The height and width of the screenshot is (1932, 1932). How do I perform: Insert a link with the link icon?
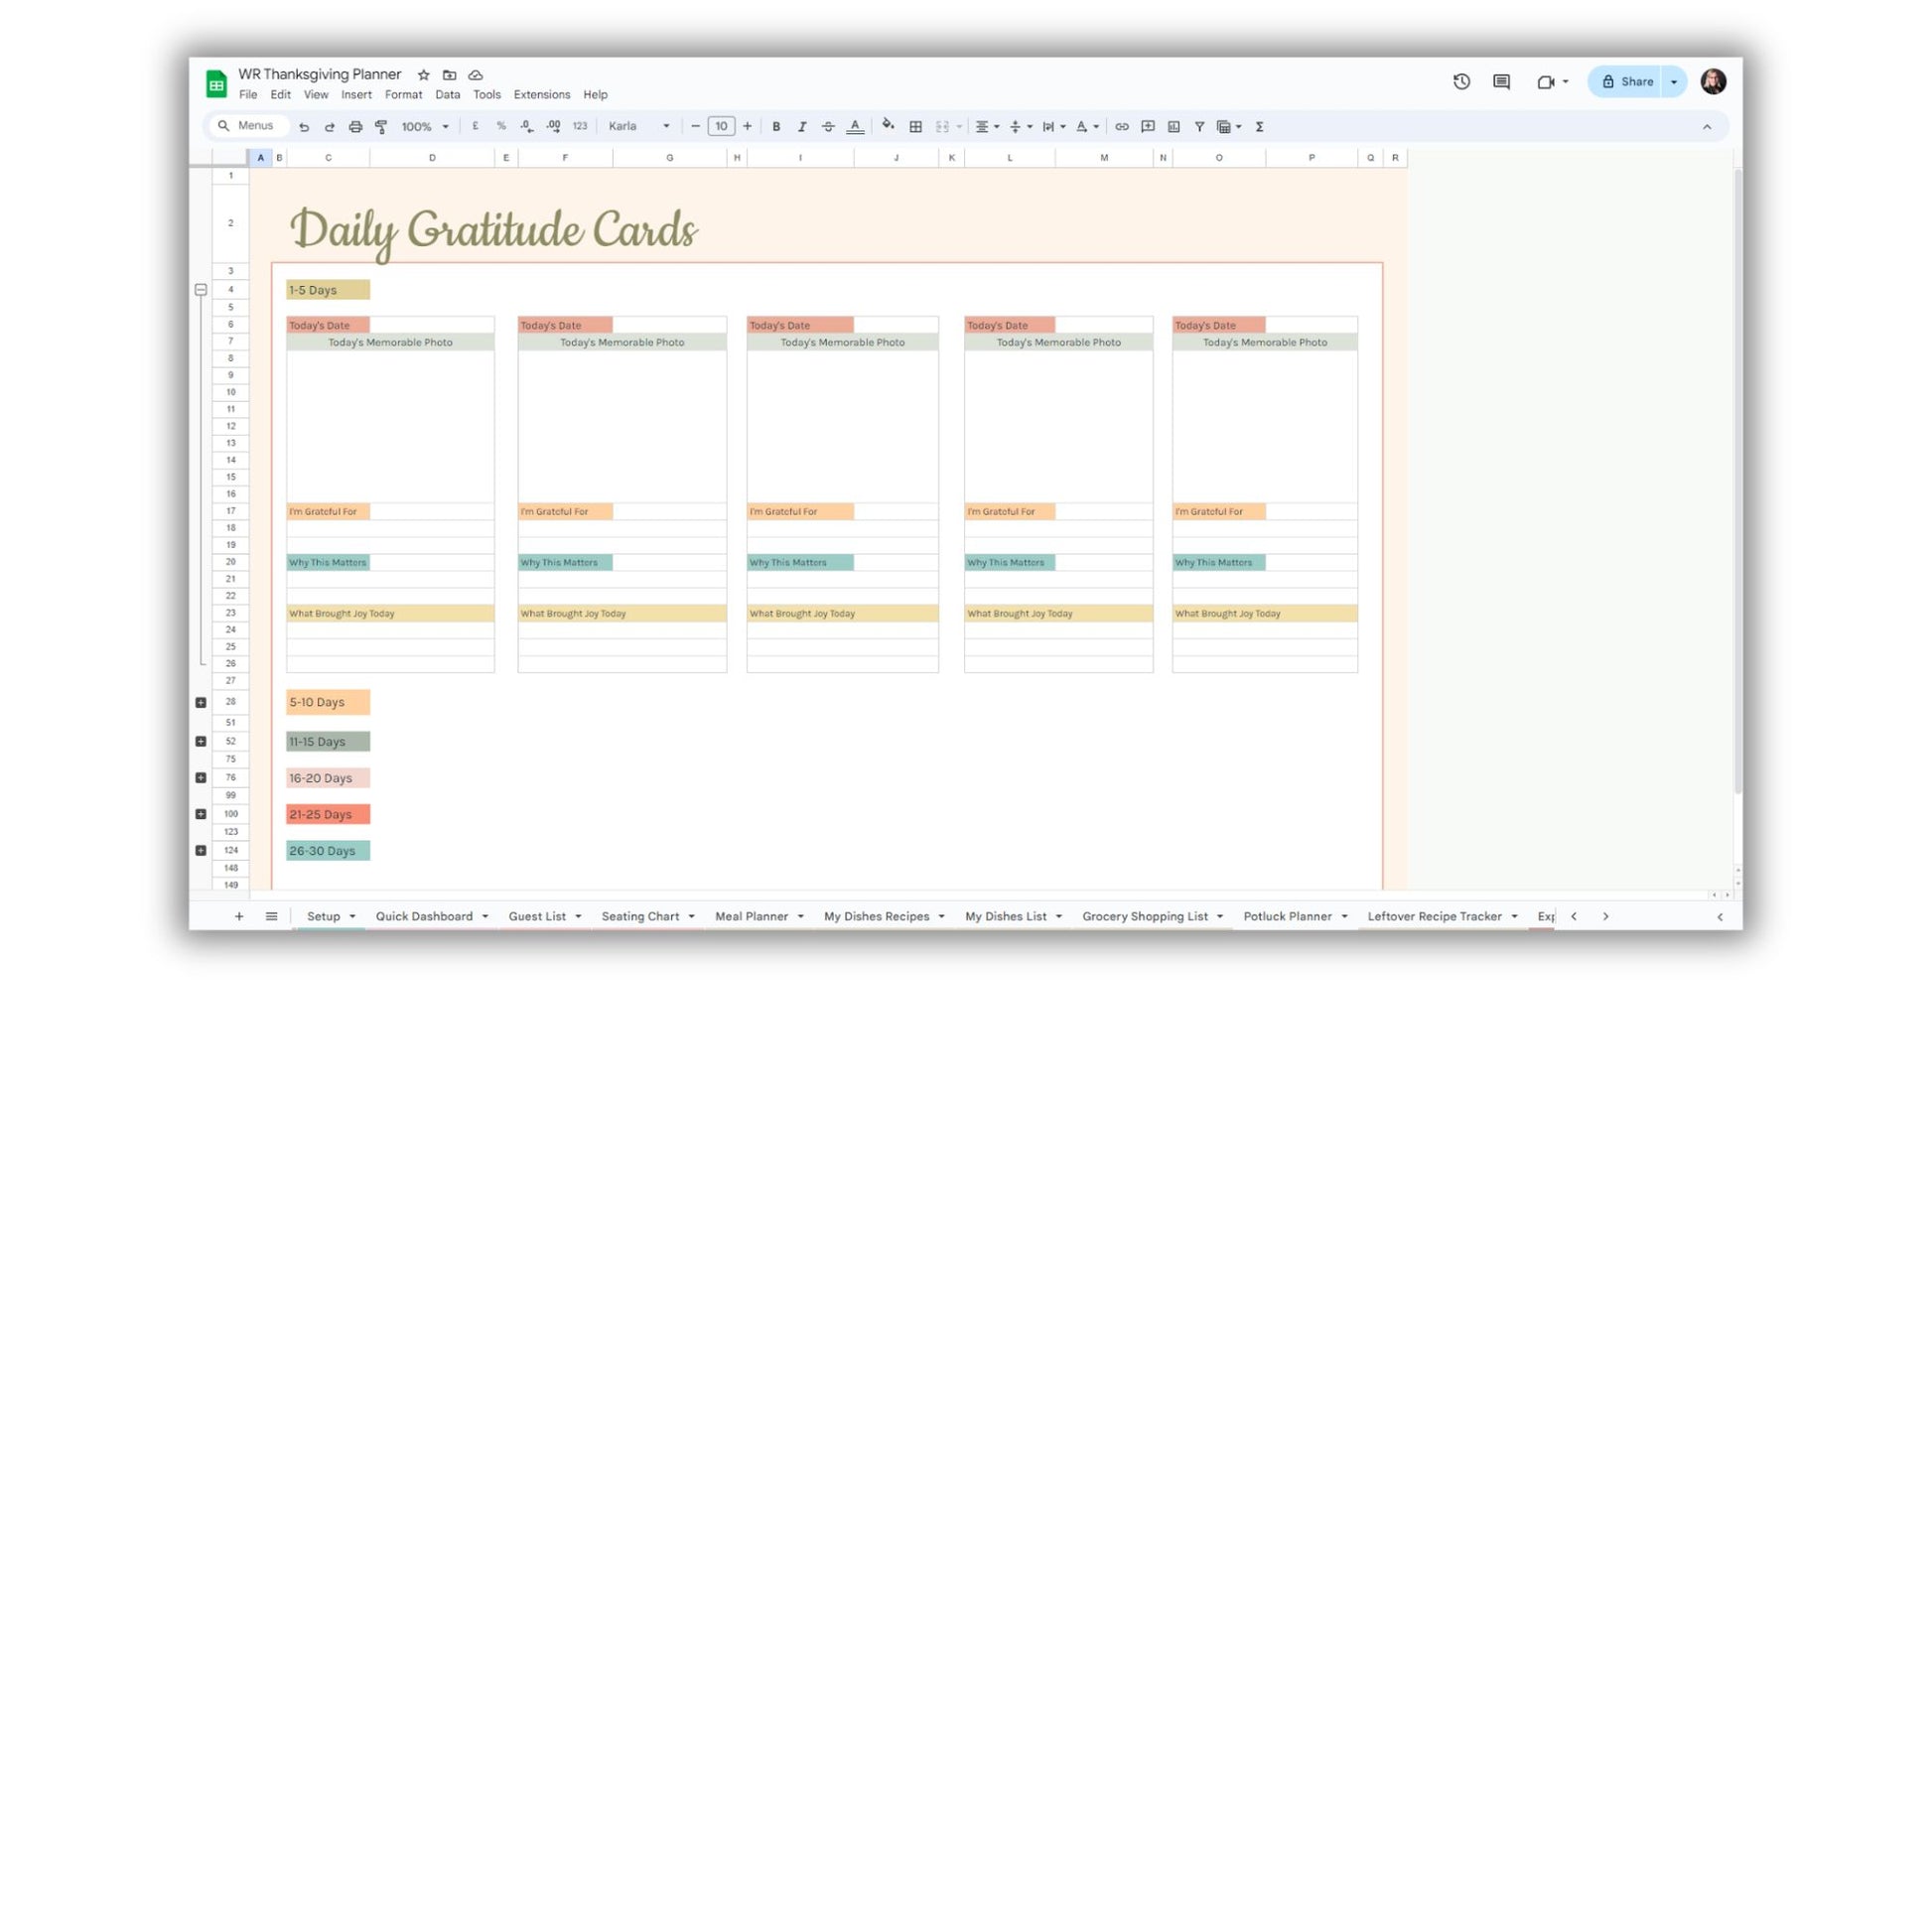pos(1122,127)
